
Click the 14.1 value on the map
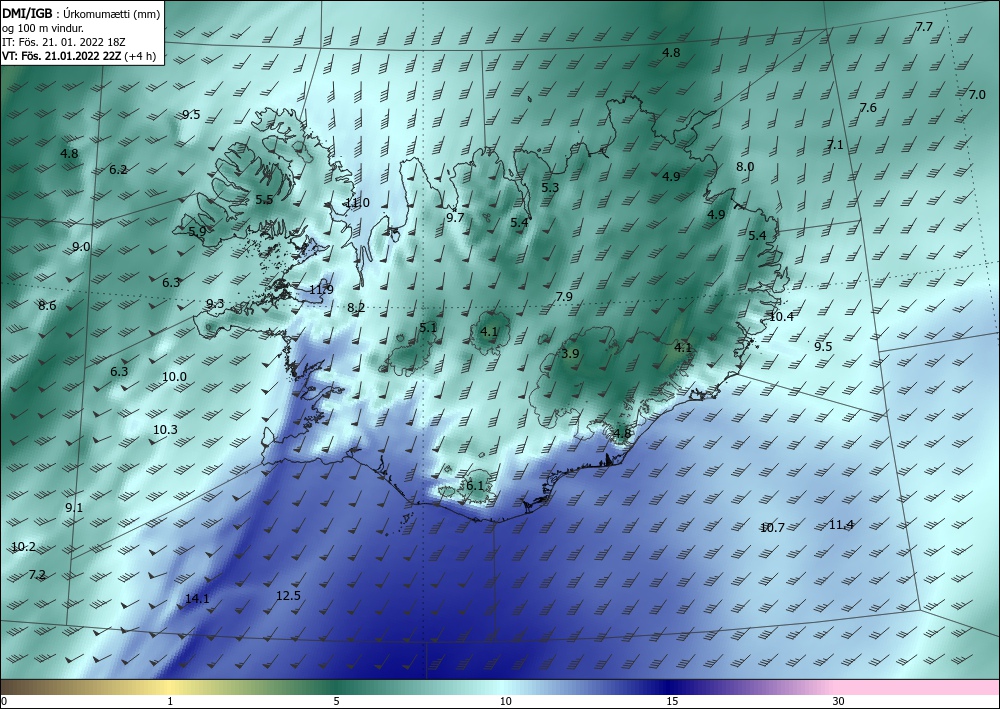click(197, 599)
